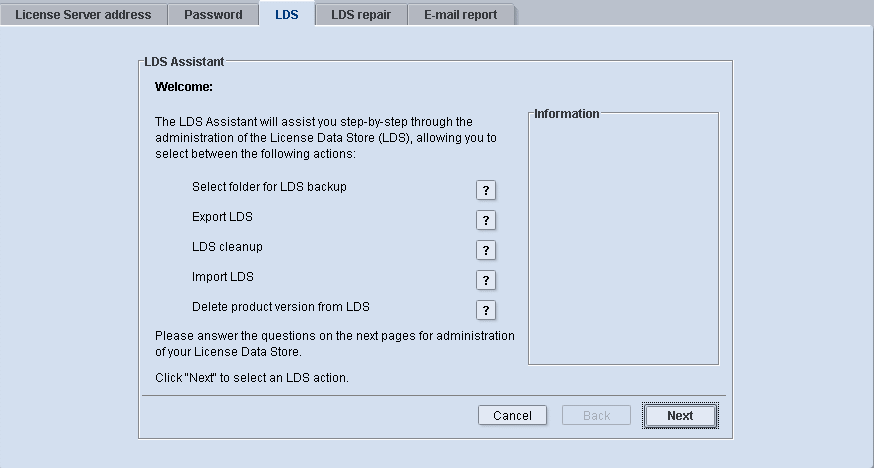The width and height of the screenshot is (874, 468).
Task: Show help for LDS cleanup
Action: click(x=485, y=250)
